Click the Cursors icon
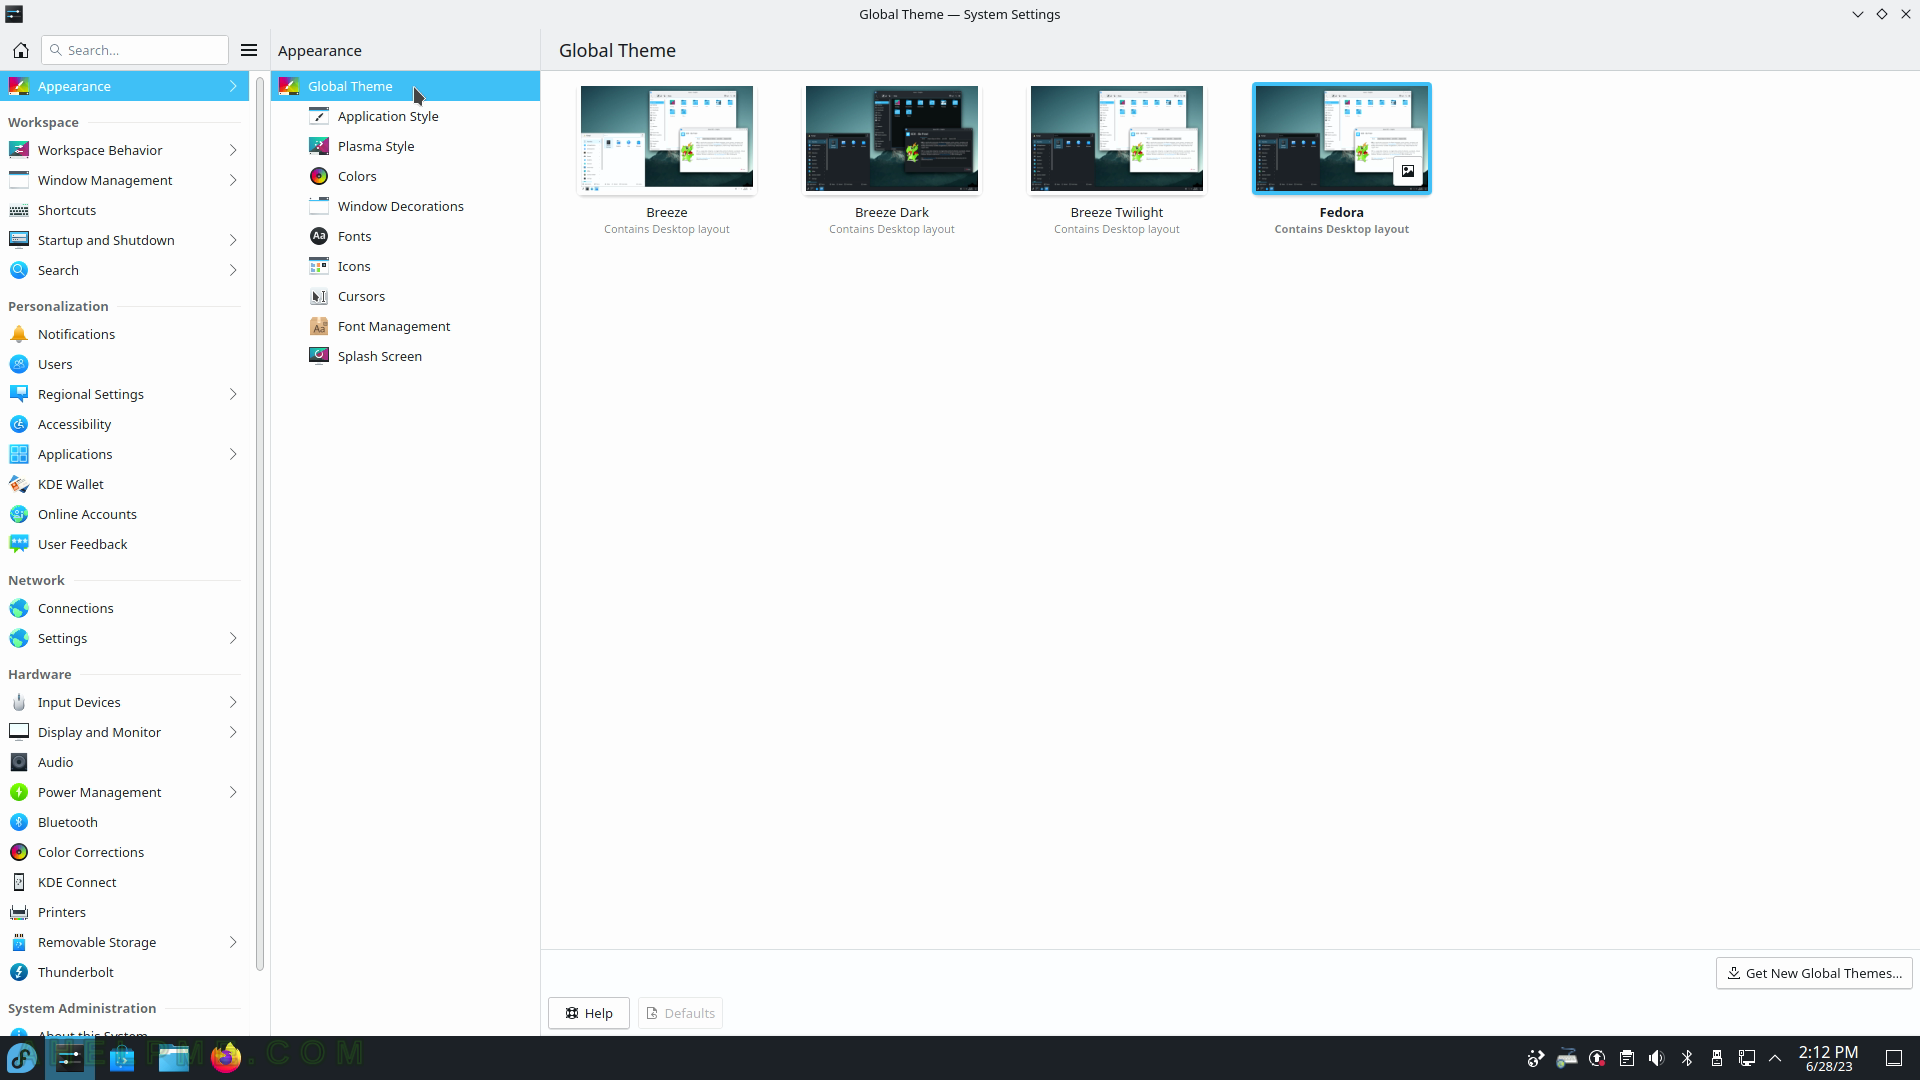 pyautogui.click(x=319, y=296)
